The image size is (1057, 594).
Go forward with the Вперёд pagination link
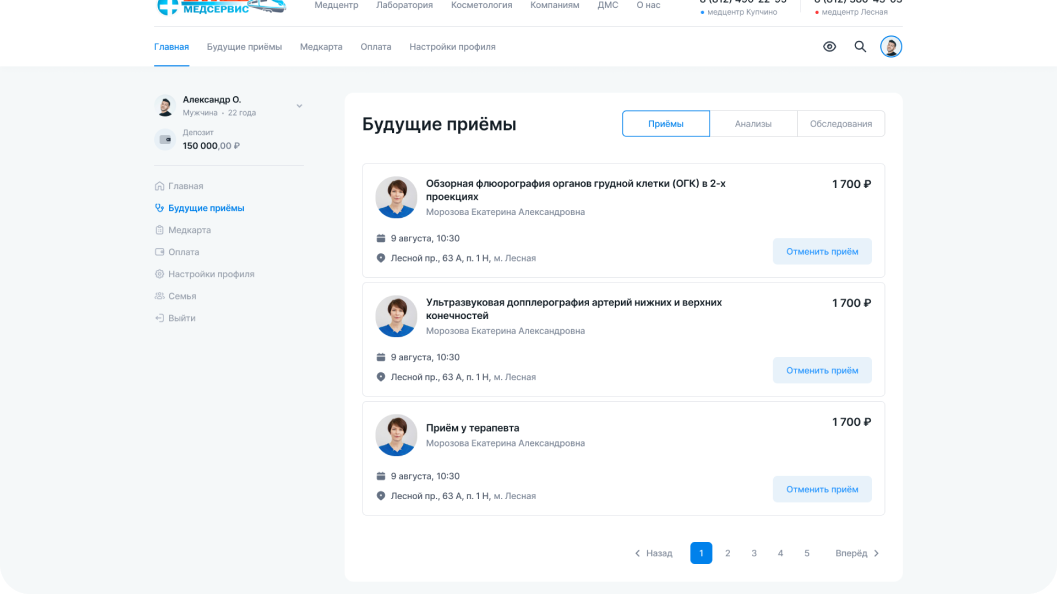(x=857, y=553)
